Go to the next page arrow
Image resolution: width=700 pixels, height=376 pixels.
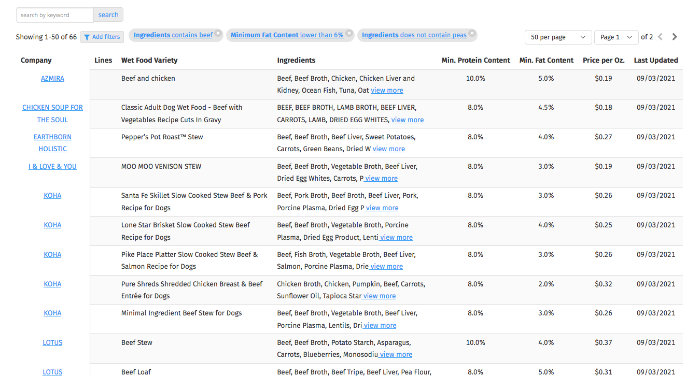(675, 37)
